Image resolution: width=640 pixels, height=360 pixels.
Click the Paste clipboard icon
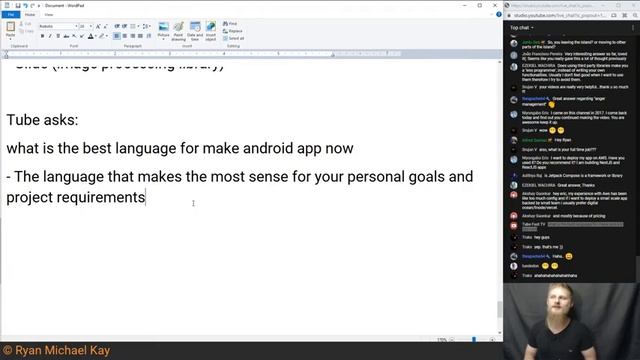coord(10,27)
